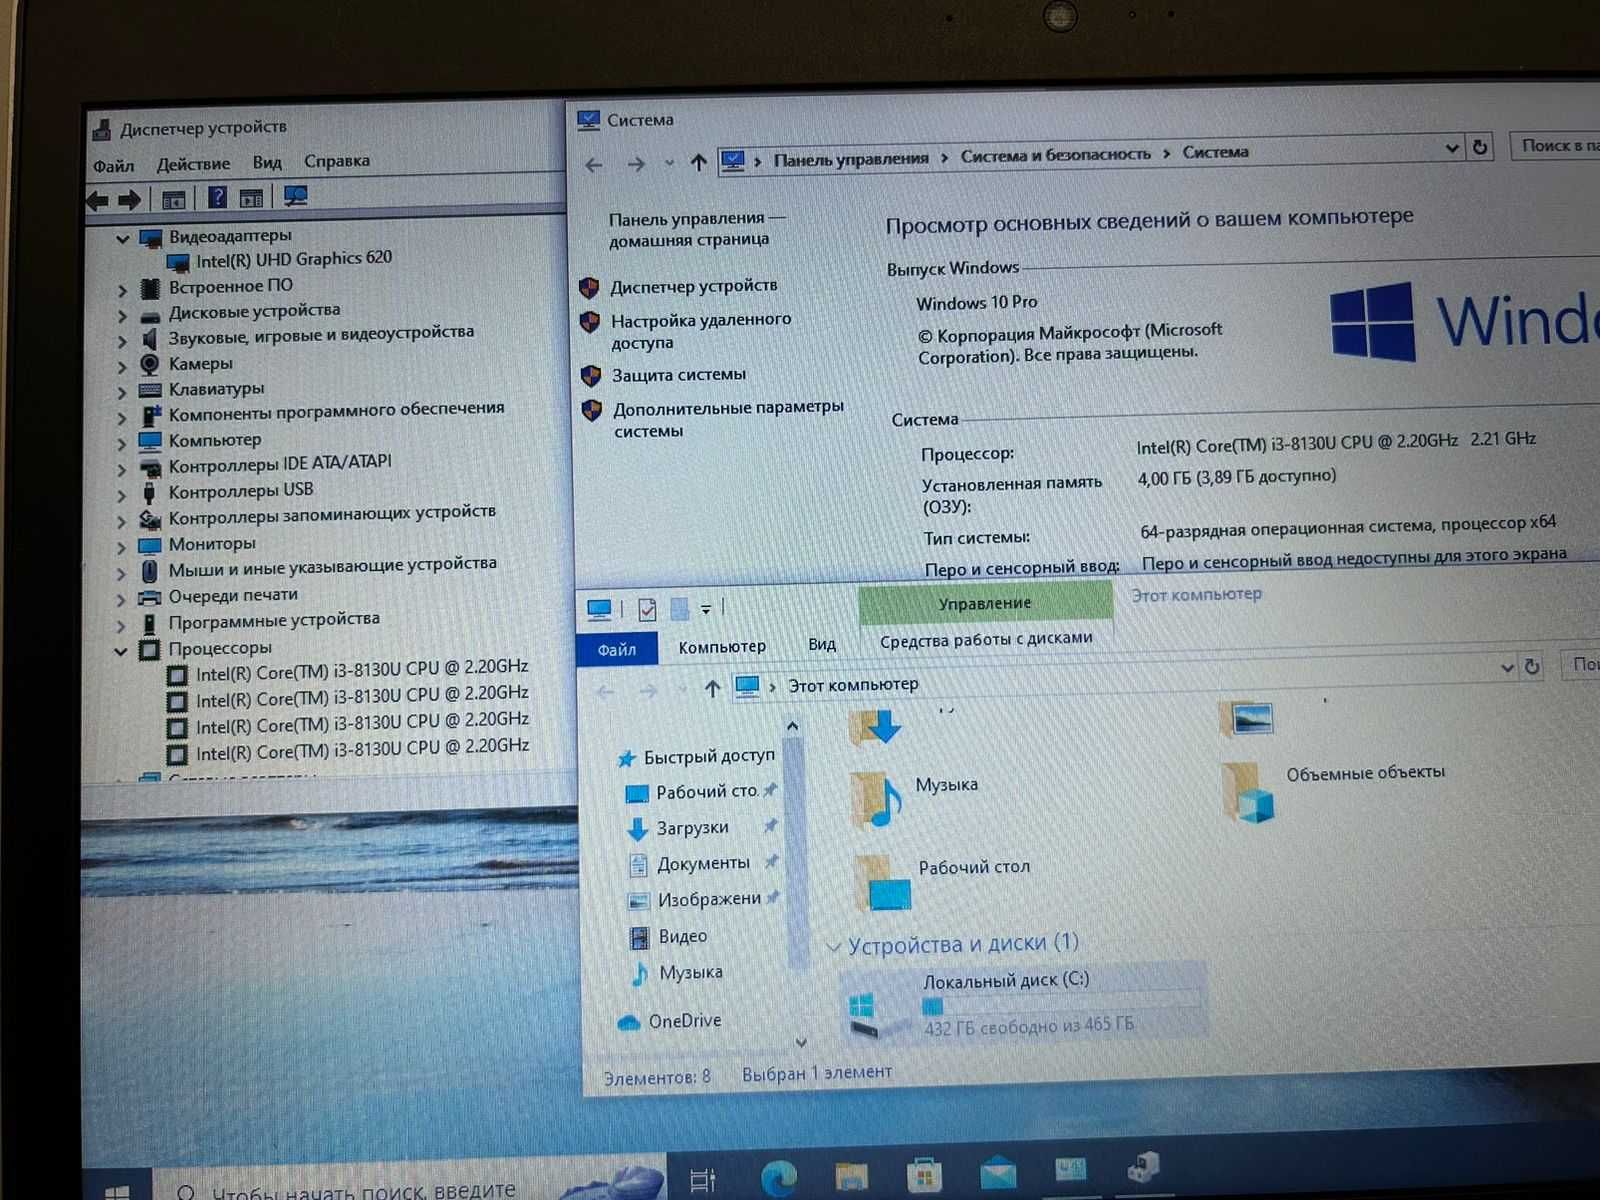1600x1200 pixels.
Task: Select the last i3-8130U processor entry
Action: coord(362,748)
